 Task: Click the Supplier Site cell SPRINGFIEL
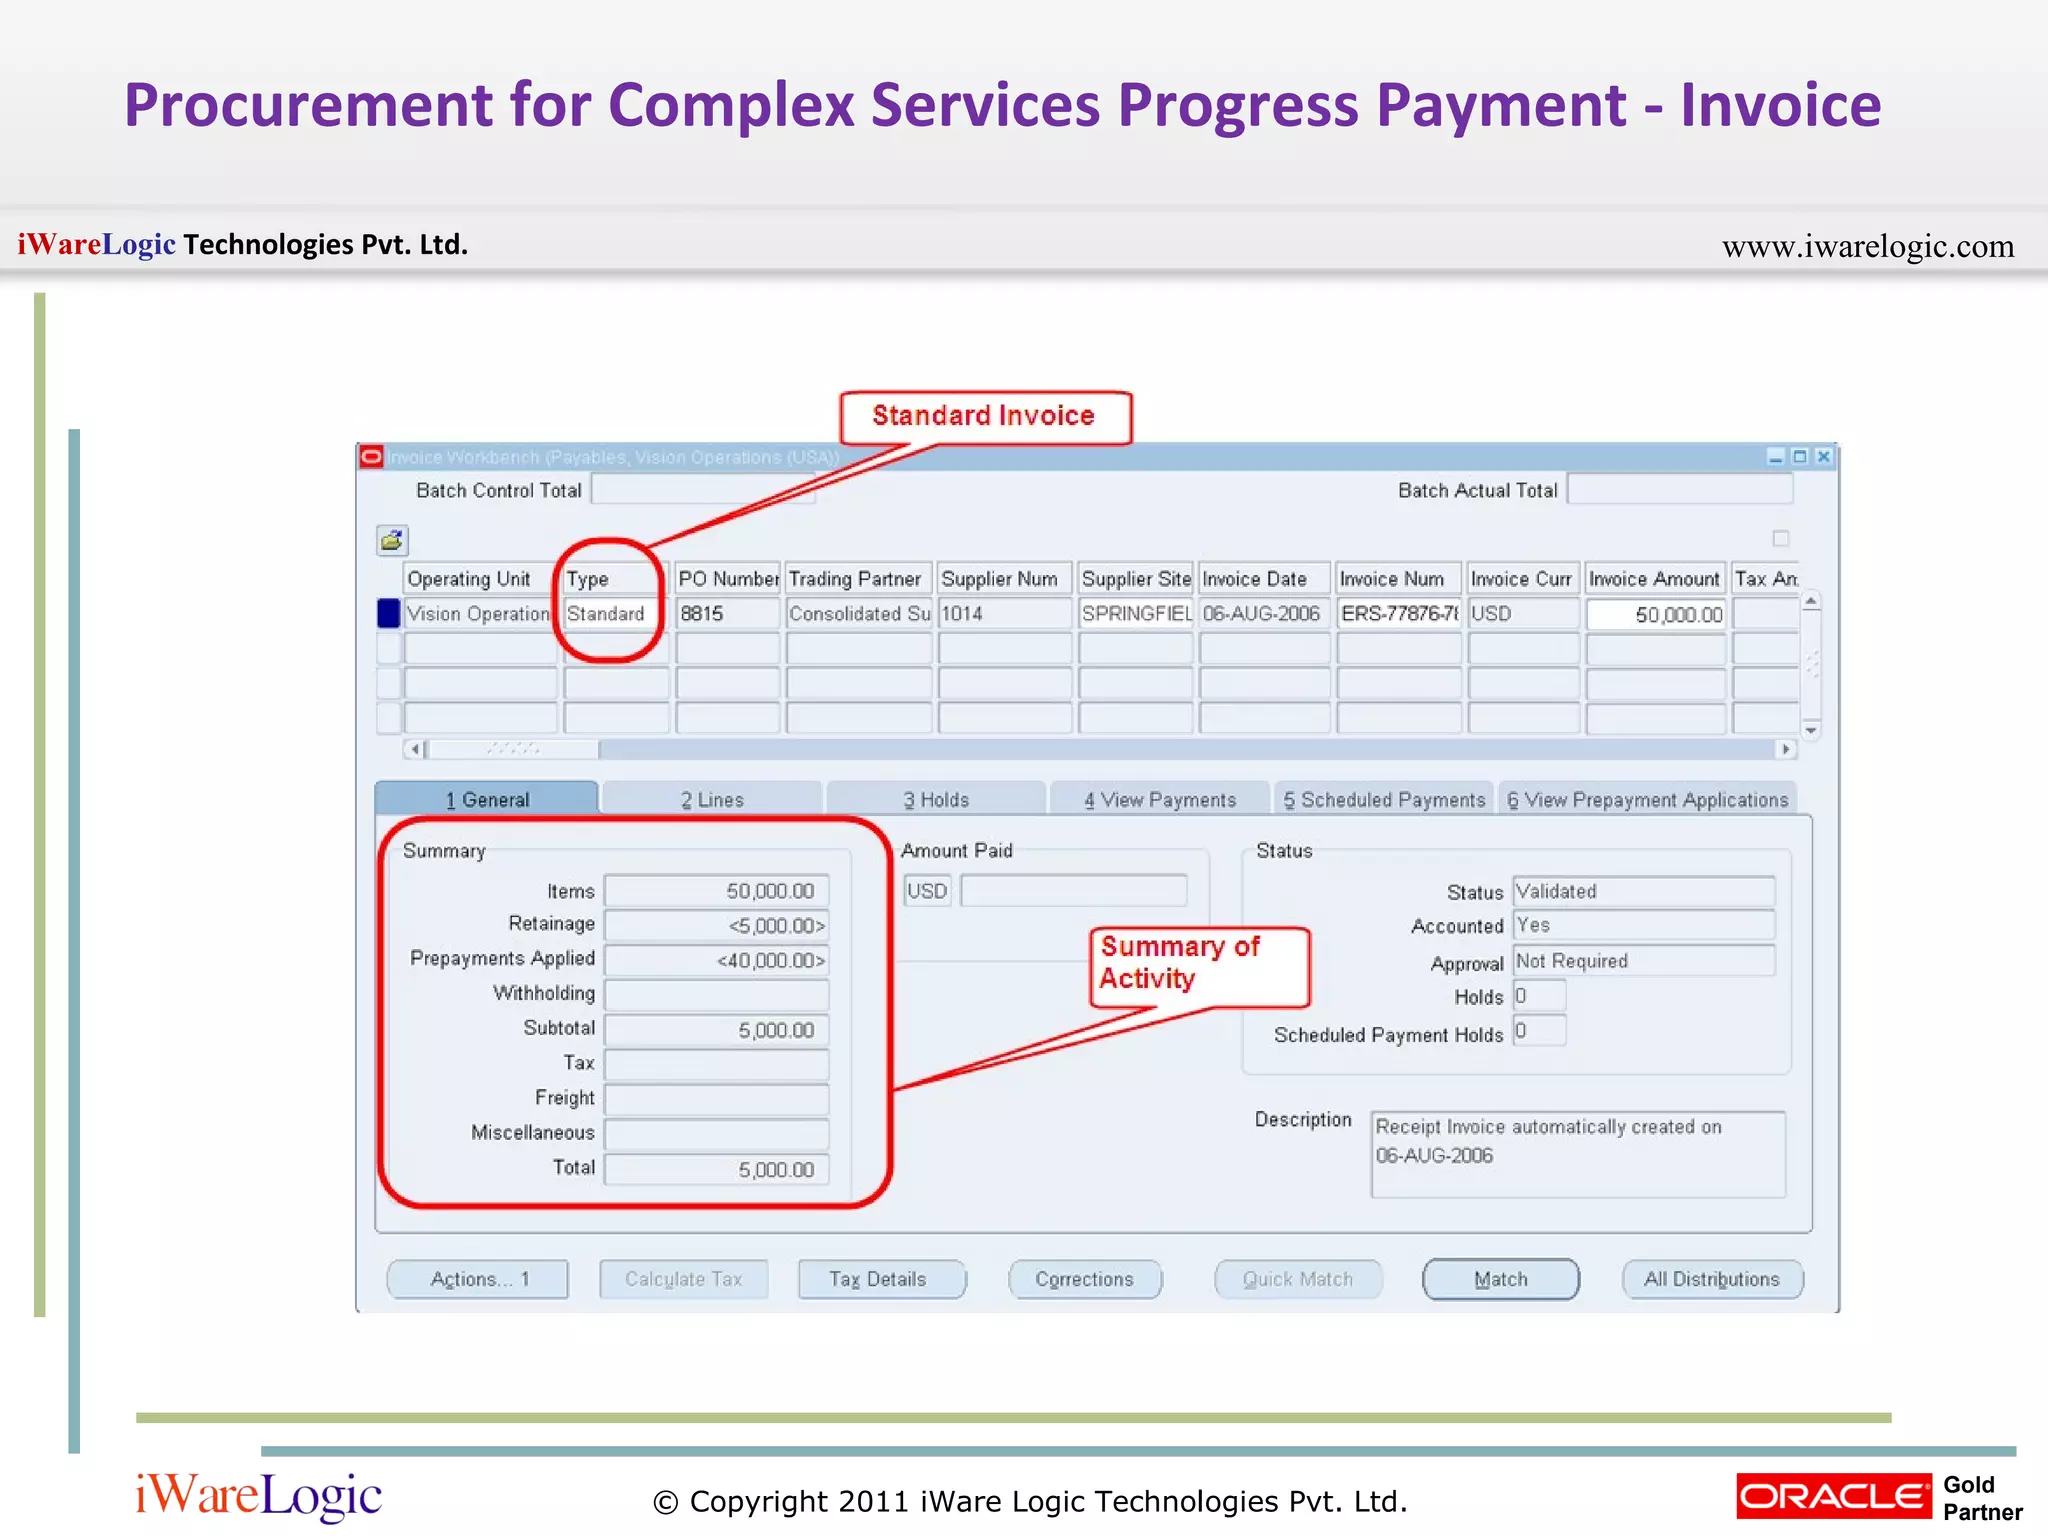point(1136,613)
